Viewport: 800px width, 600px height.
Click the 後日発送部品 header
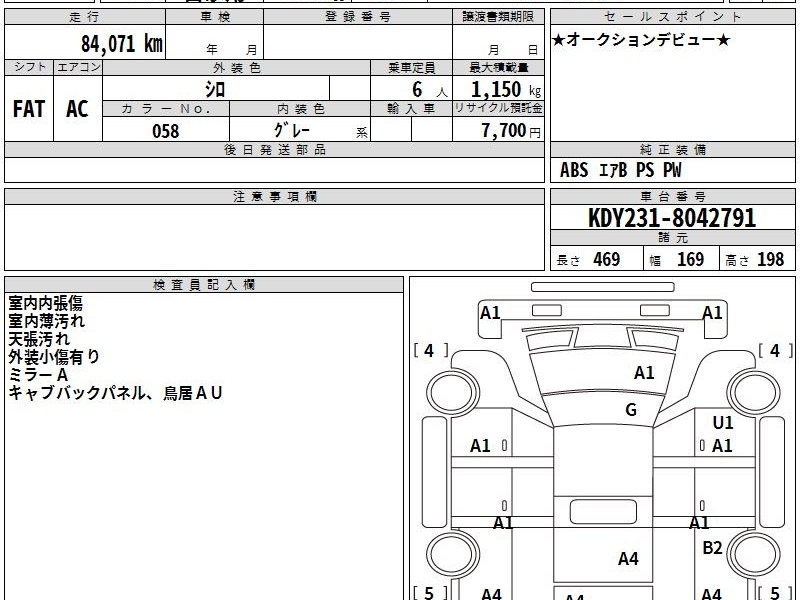274,149
